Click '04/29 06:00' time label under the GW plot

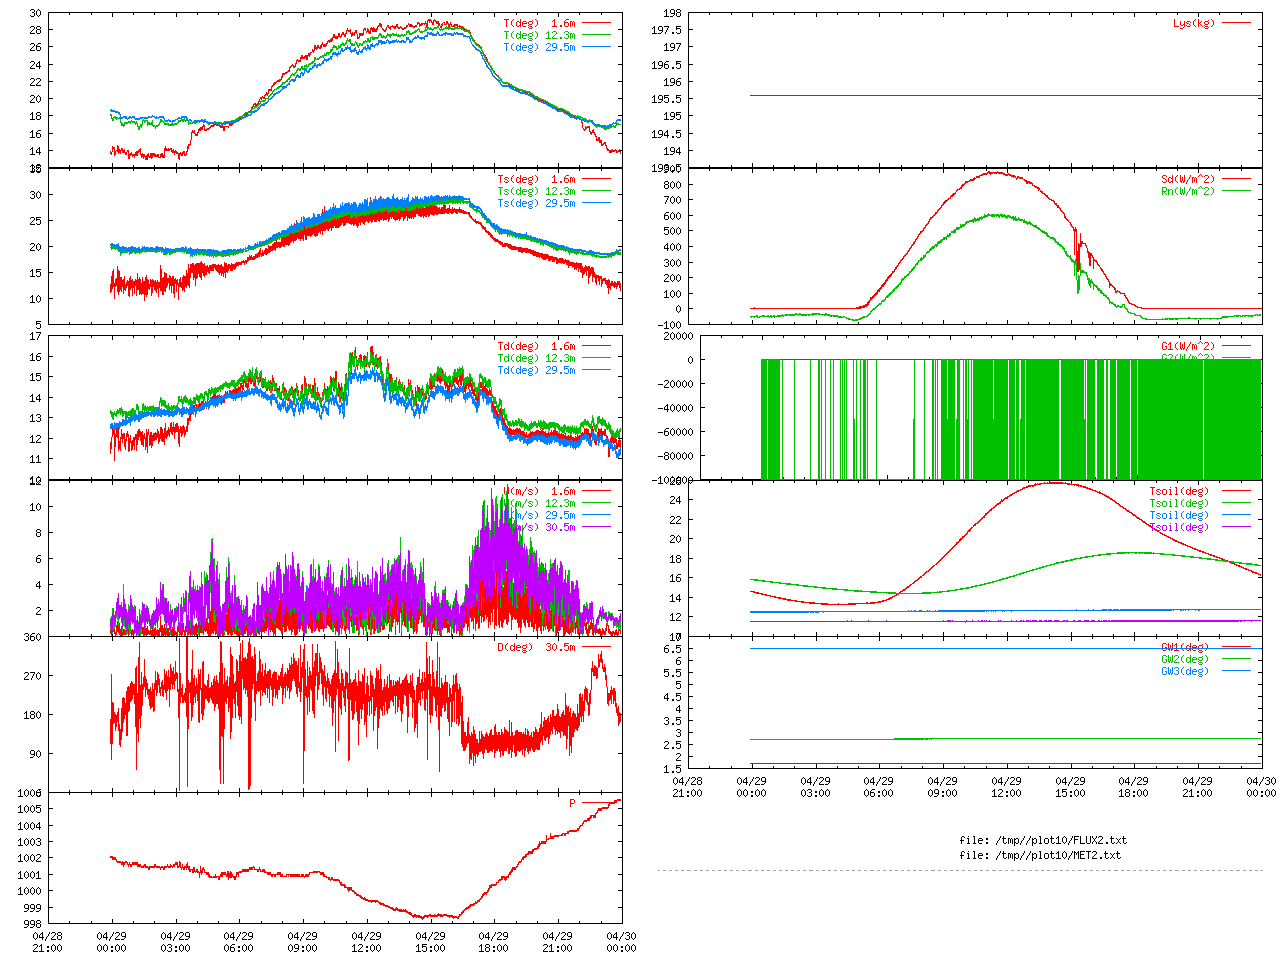coord(878,787)
